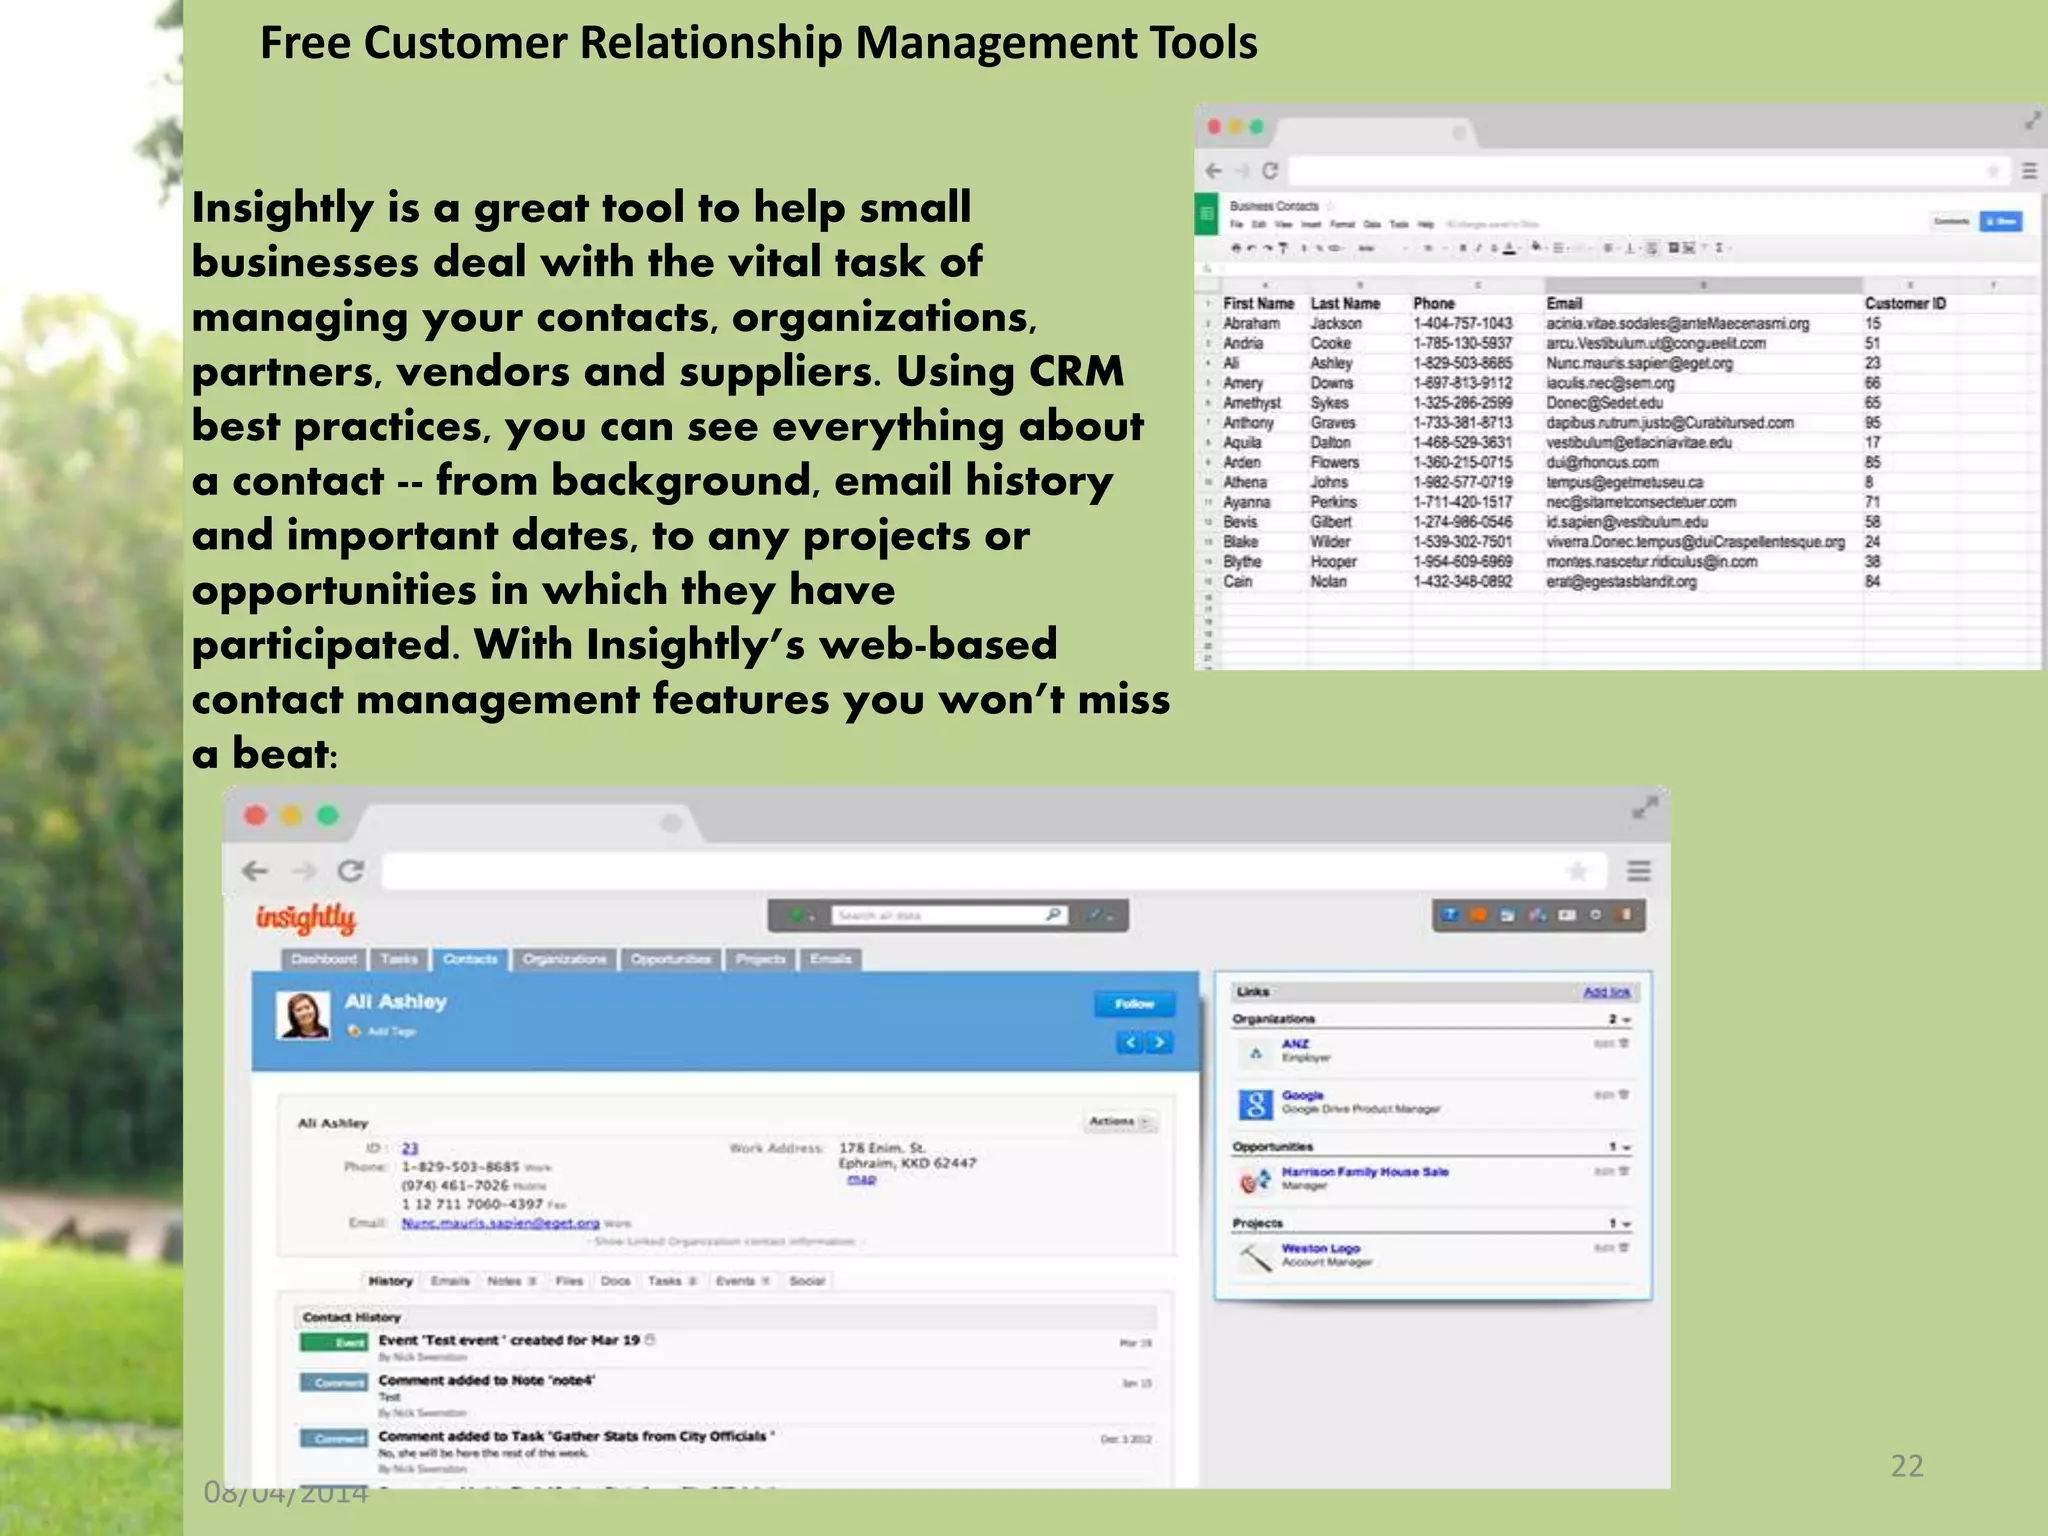This screenshot has width=2048, height=1536.
Task: Click Ali Ashley's profile photo
Action: click(303, 1016)
